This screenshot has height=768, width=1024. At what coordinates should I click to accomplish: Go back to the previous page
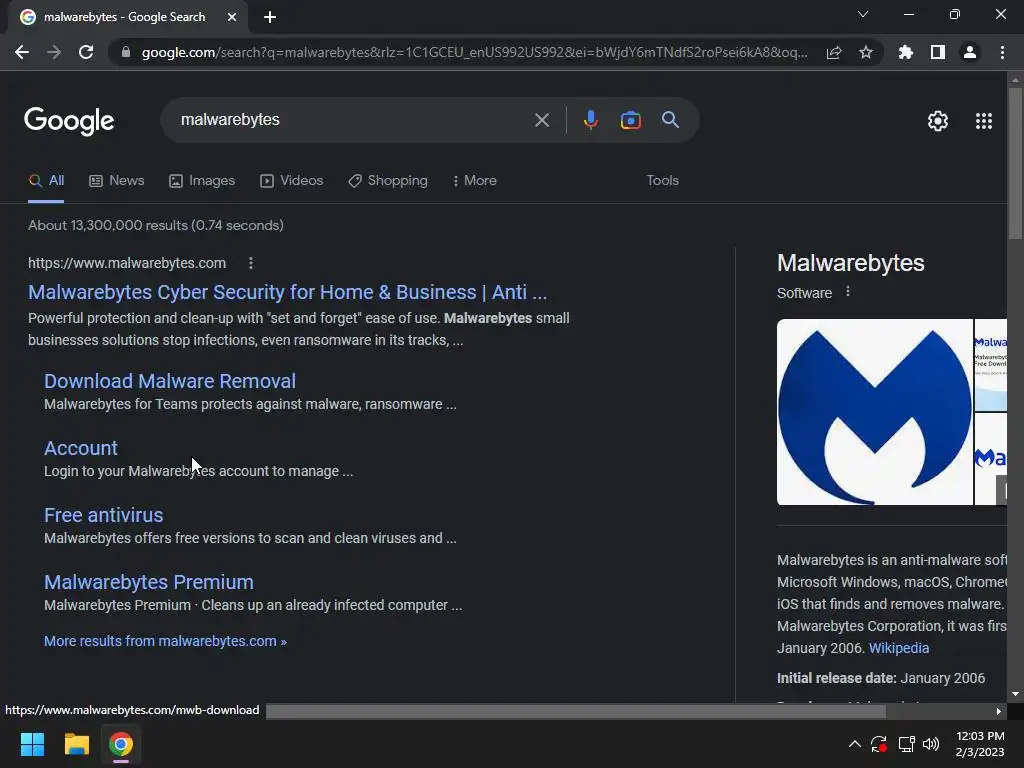coord(22,52)
